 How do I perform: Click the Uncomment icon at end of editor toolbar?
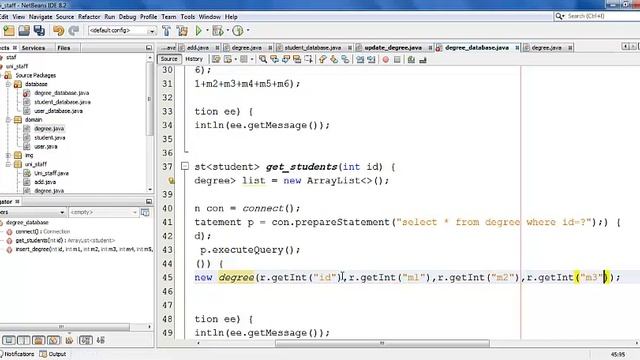click(423, 60)
